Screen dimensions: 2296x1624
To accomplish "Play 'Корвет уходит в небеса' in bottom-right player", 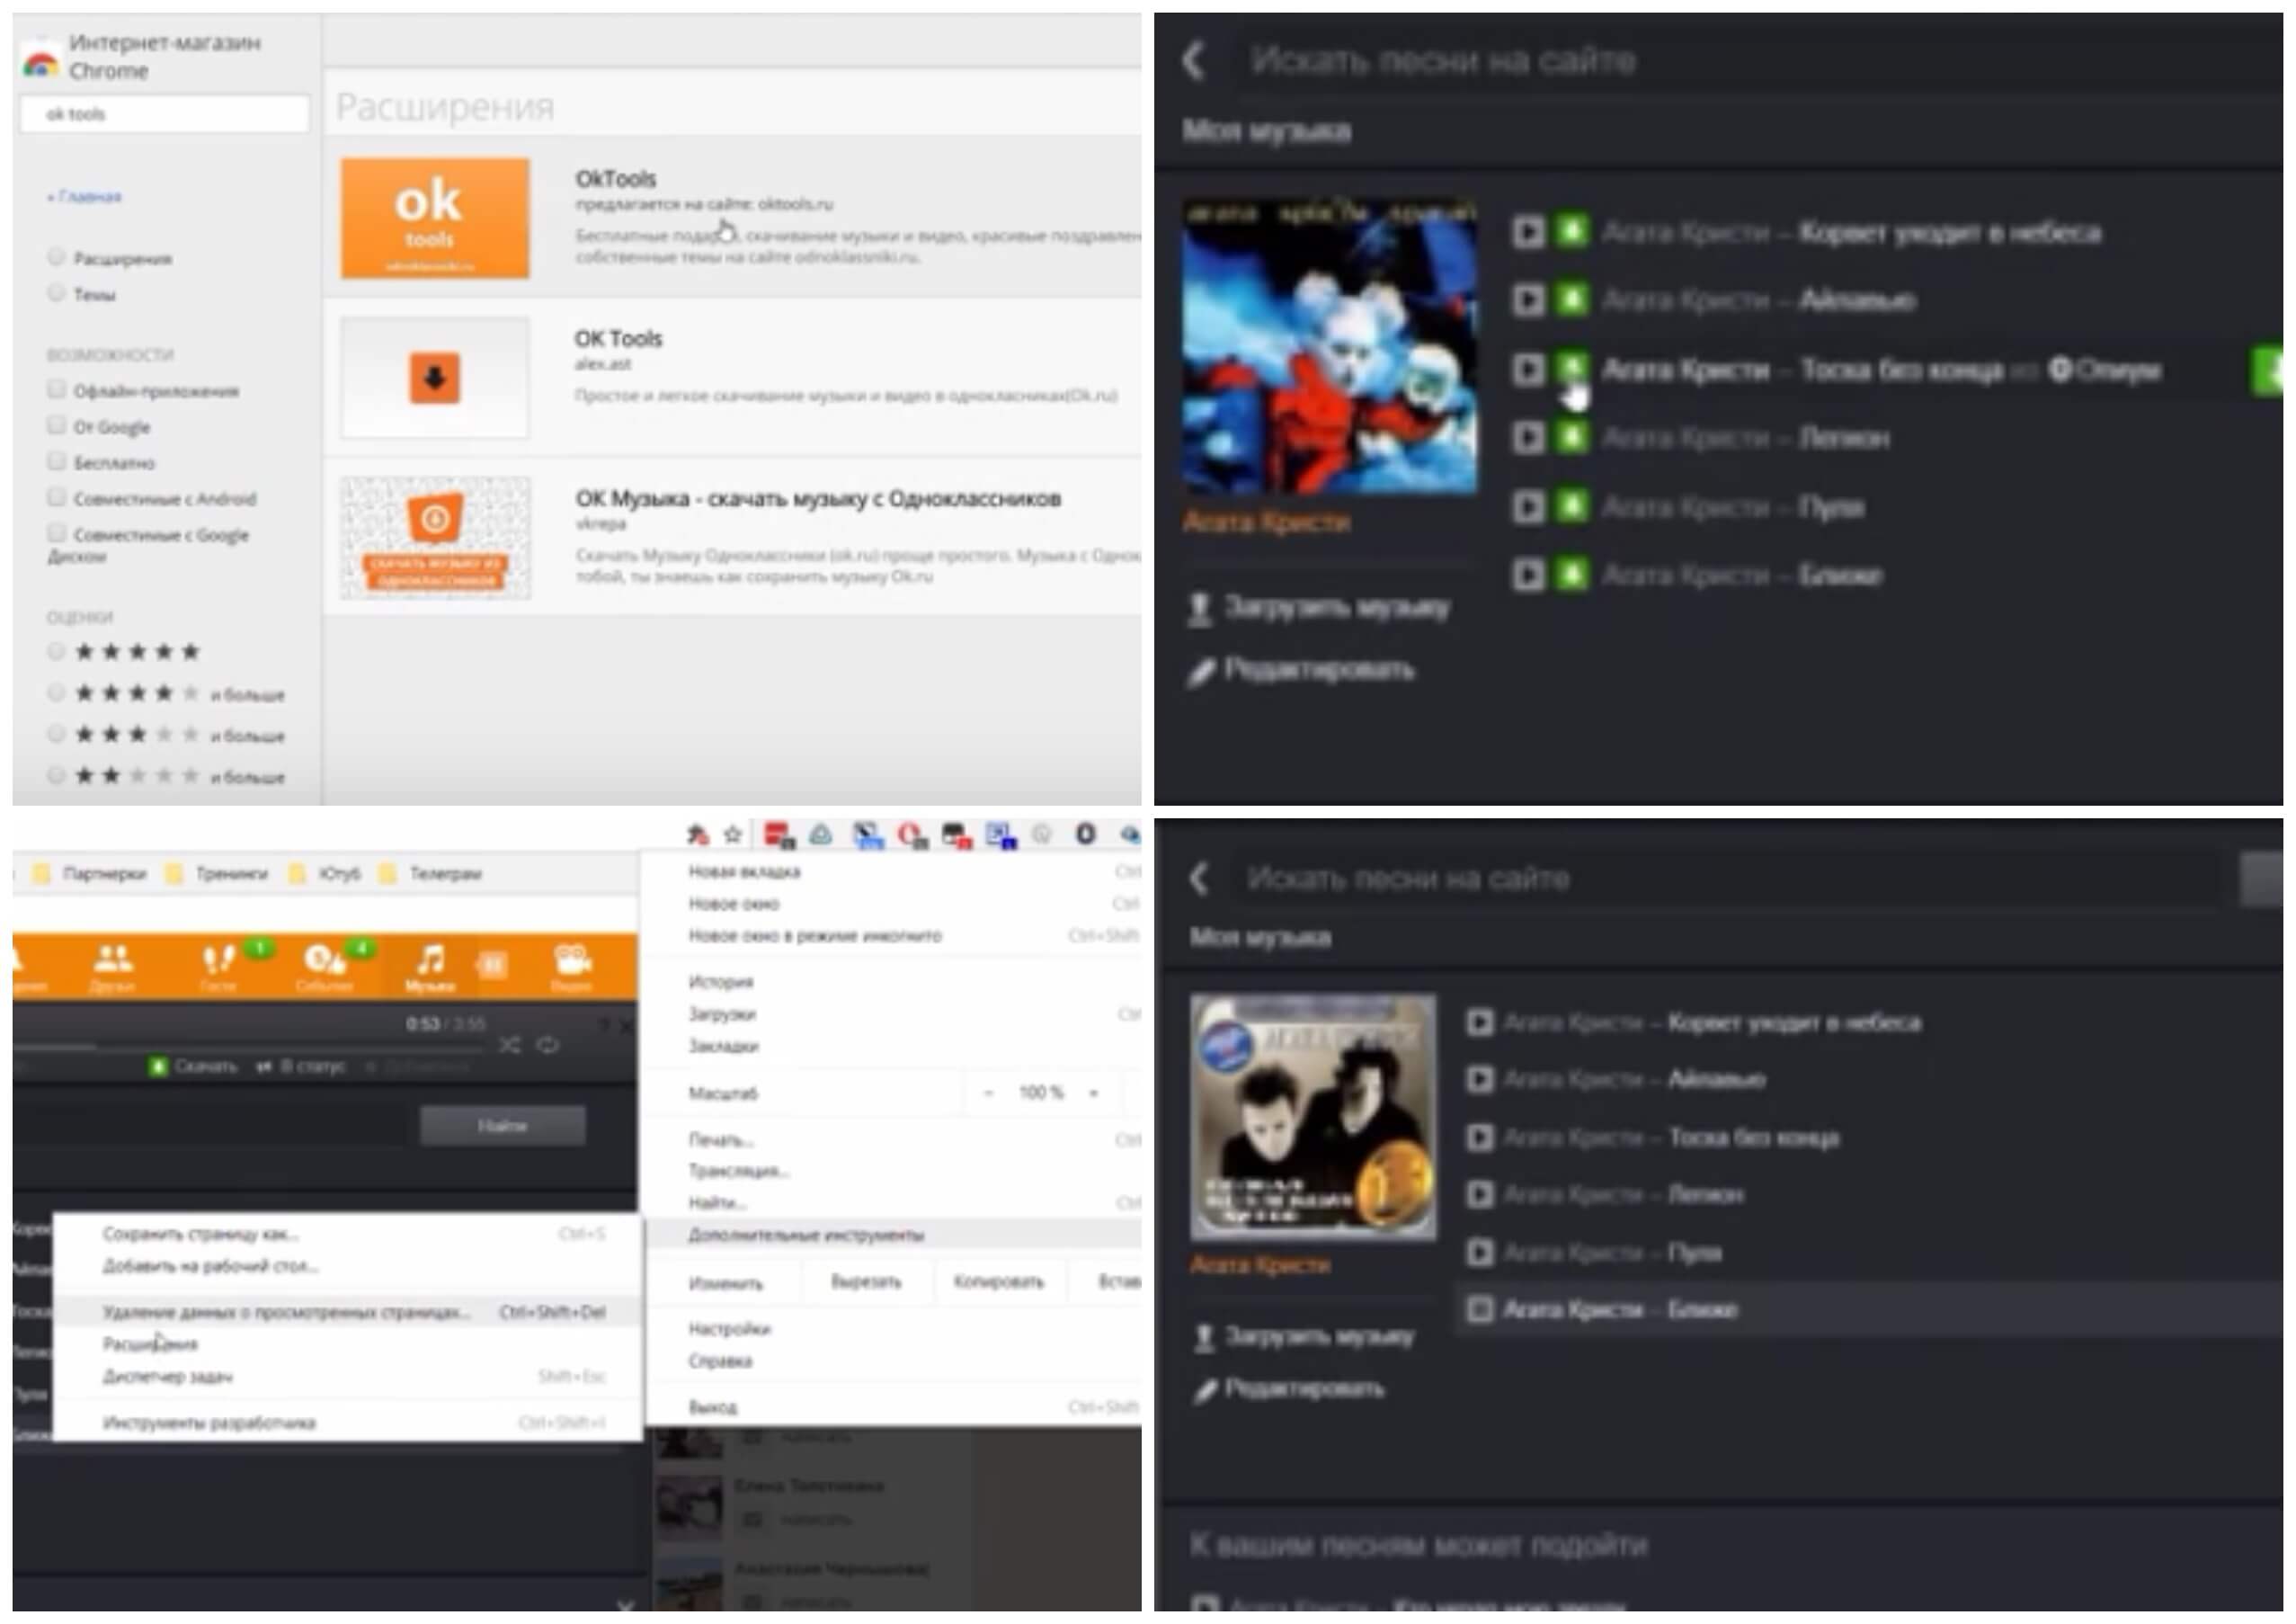I will (1480, 1022).
